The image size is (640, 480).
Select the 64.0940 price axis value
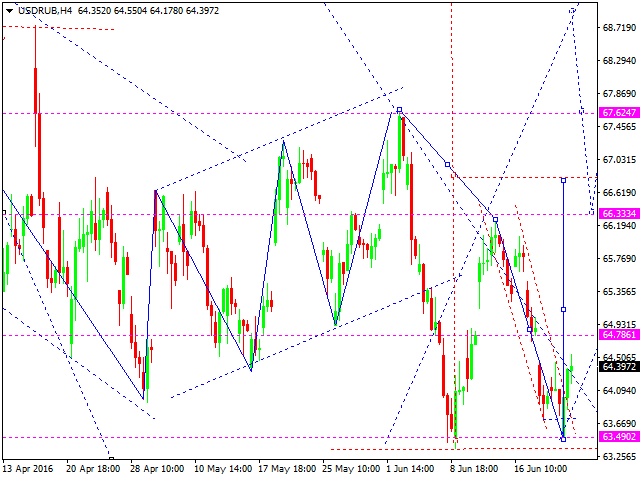(x=619, y=391)
